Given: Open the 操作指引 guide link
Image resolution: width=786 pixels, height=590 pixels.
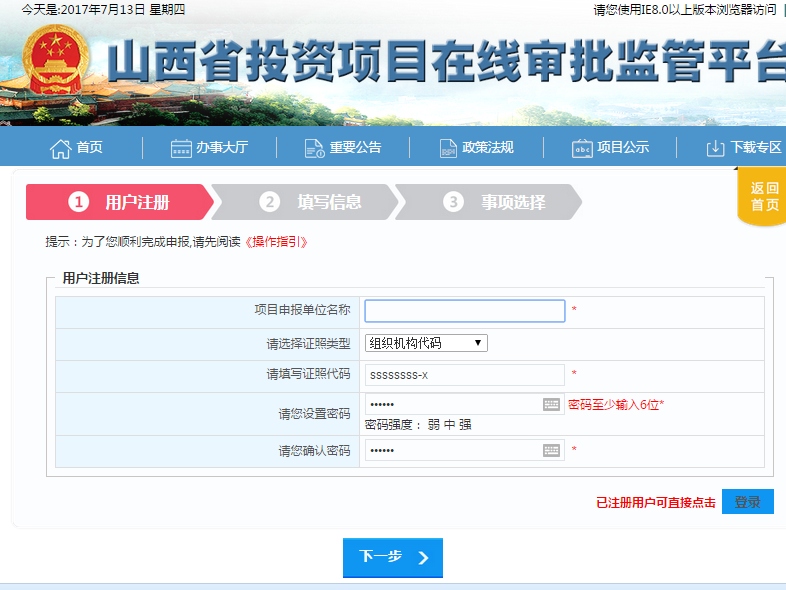Looking at the screenshot, I should click(x=276, y=242).
